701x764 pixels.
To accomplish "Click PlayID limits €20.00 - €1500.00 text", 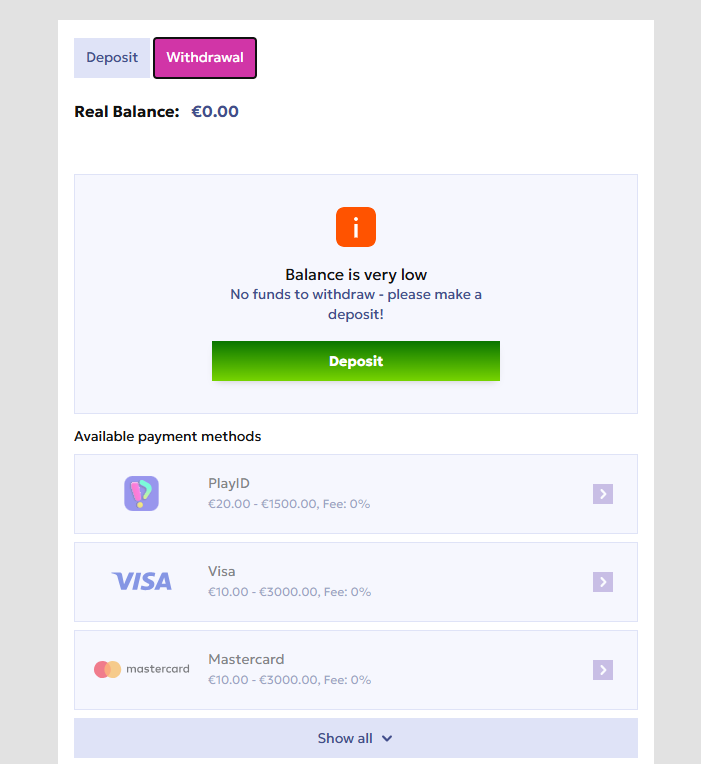I will coord(289,504).
